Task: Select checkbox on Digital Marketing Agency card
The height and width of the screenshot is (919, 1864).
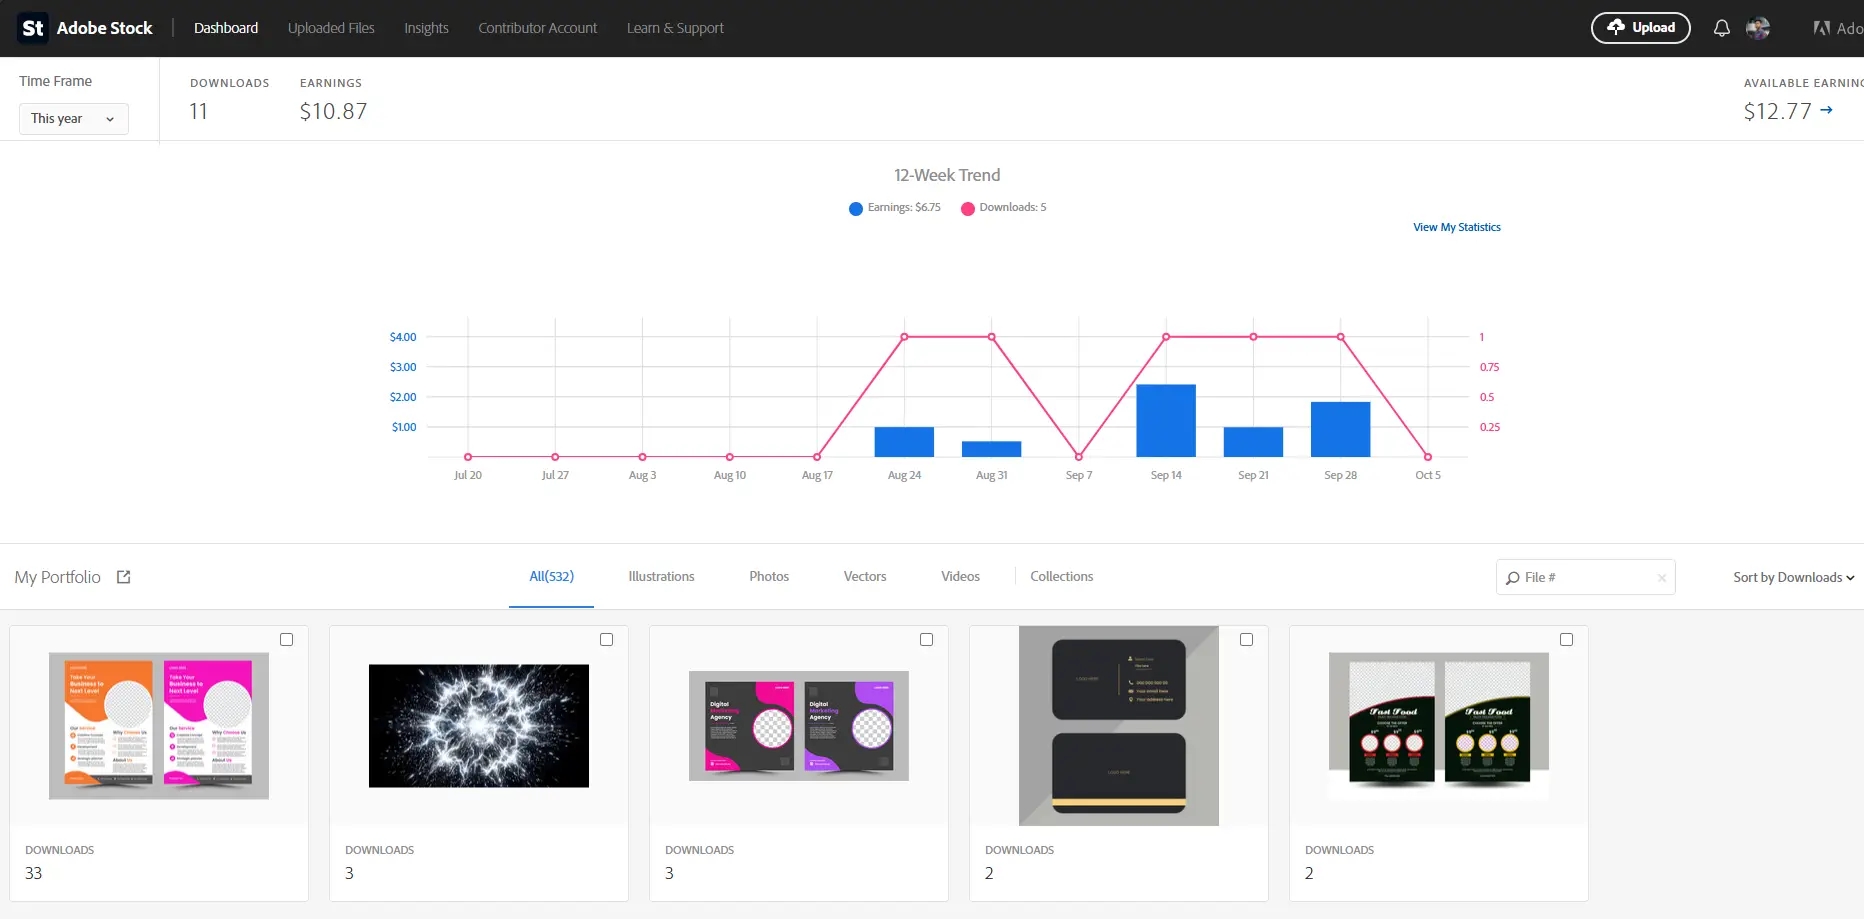Action: [927, 640]
